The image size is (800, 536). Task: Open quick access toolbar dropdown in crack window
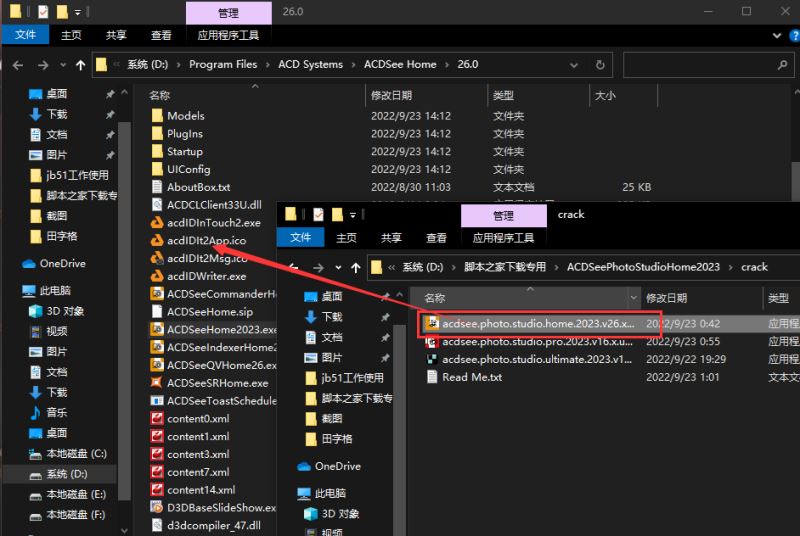353,215
